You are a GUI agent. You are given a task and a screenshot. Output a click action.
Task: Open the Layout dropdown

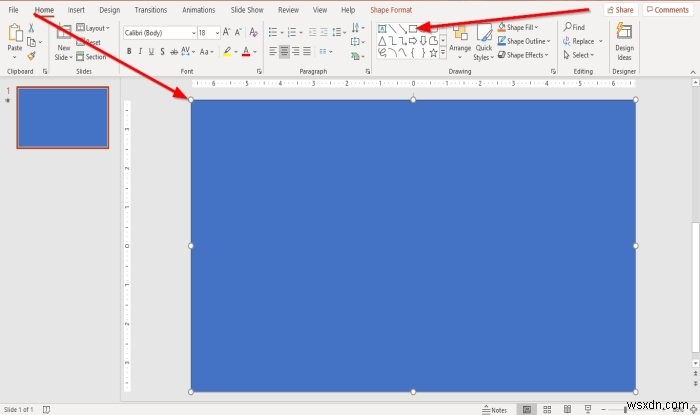93,28
